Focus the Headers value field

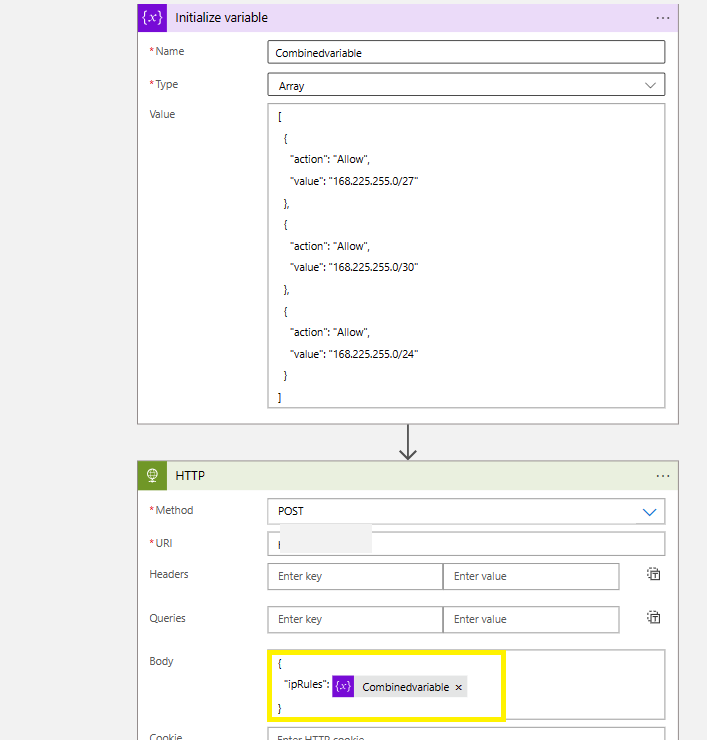click(x=531, y=576)
